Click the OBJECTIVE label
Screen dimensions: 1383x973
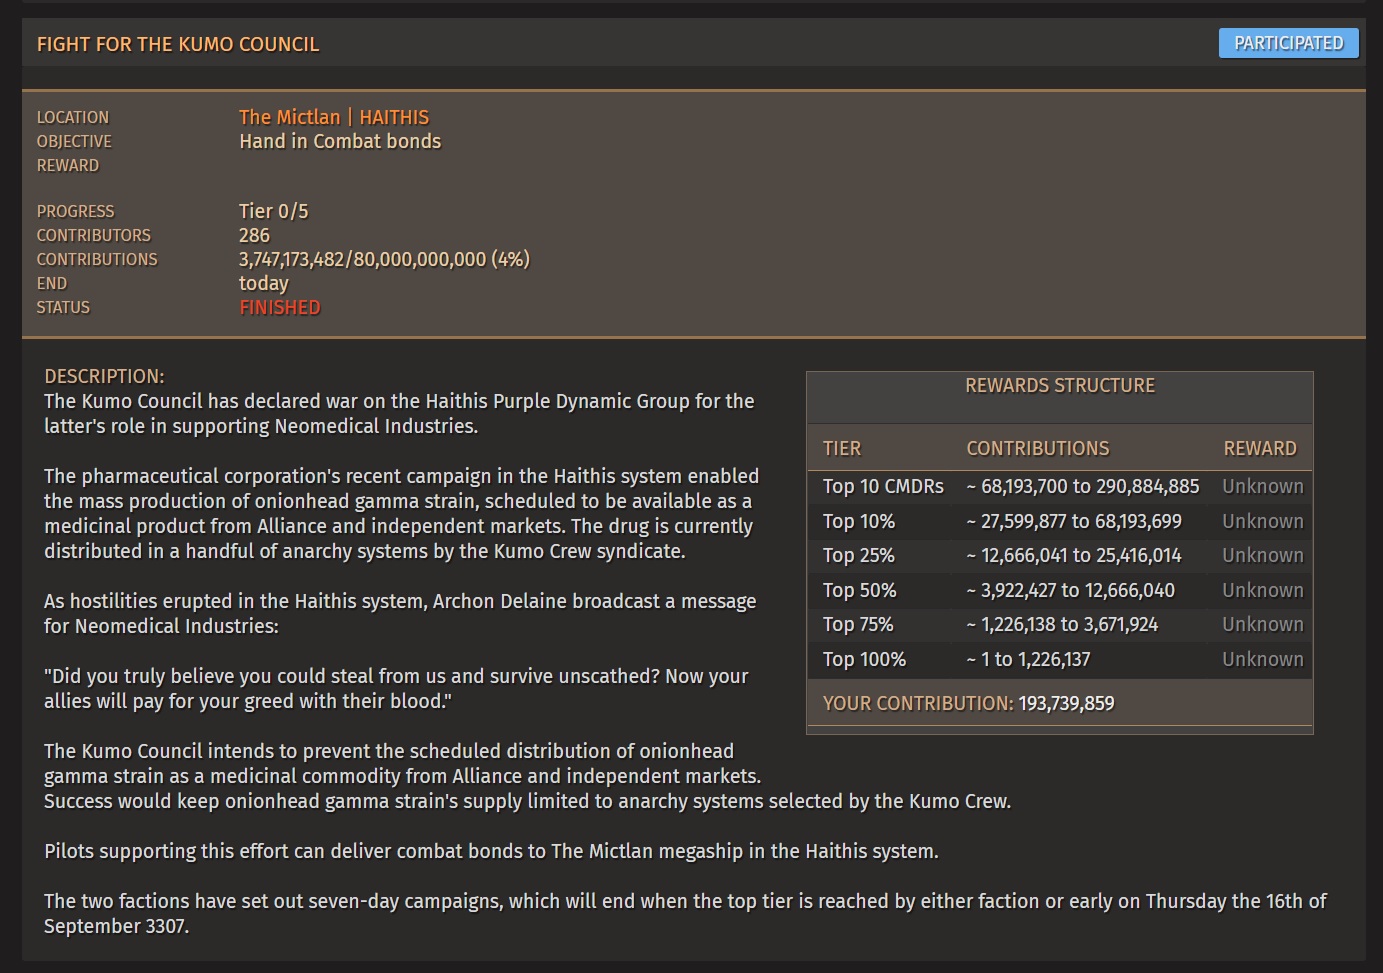pyautogui.click(x=74, y=141)
